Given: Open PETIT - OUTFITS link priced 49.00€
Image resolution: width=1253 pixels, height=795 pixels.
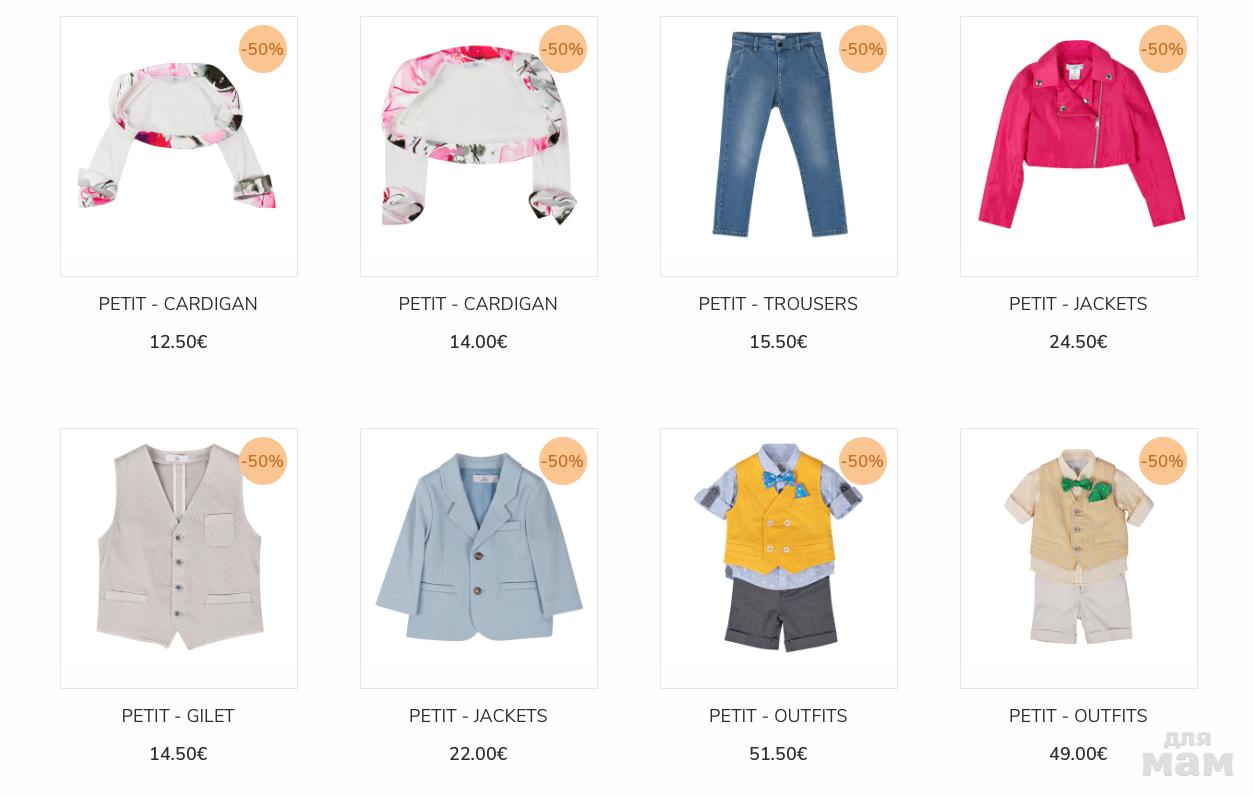Looking at the screenshot, I should pos(1078,716).
